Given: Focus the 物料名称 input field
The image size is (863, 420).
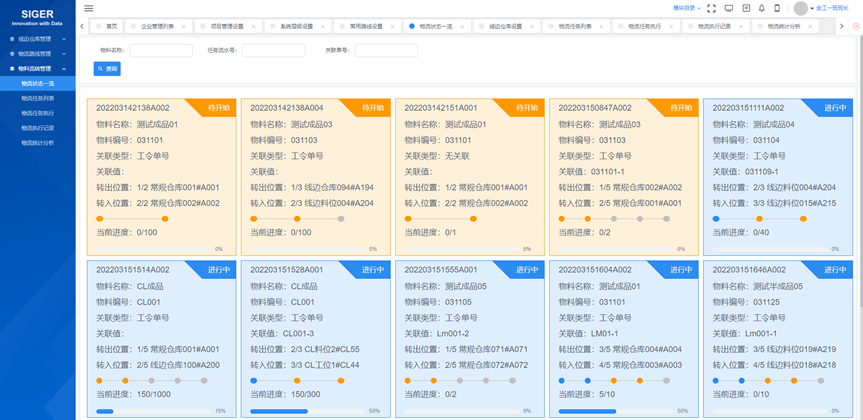Looking at the screenshot, I should 161,51.
